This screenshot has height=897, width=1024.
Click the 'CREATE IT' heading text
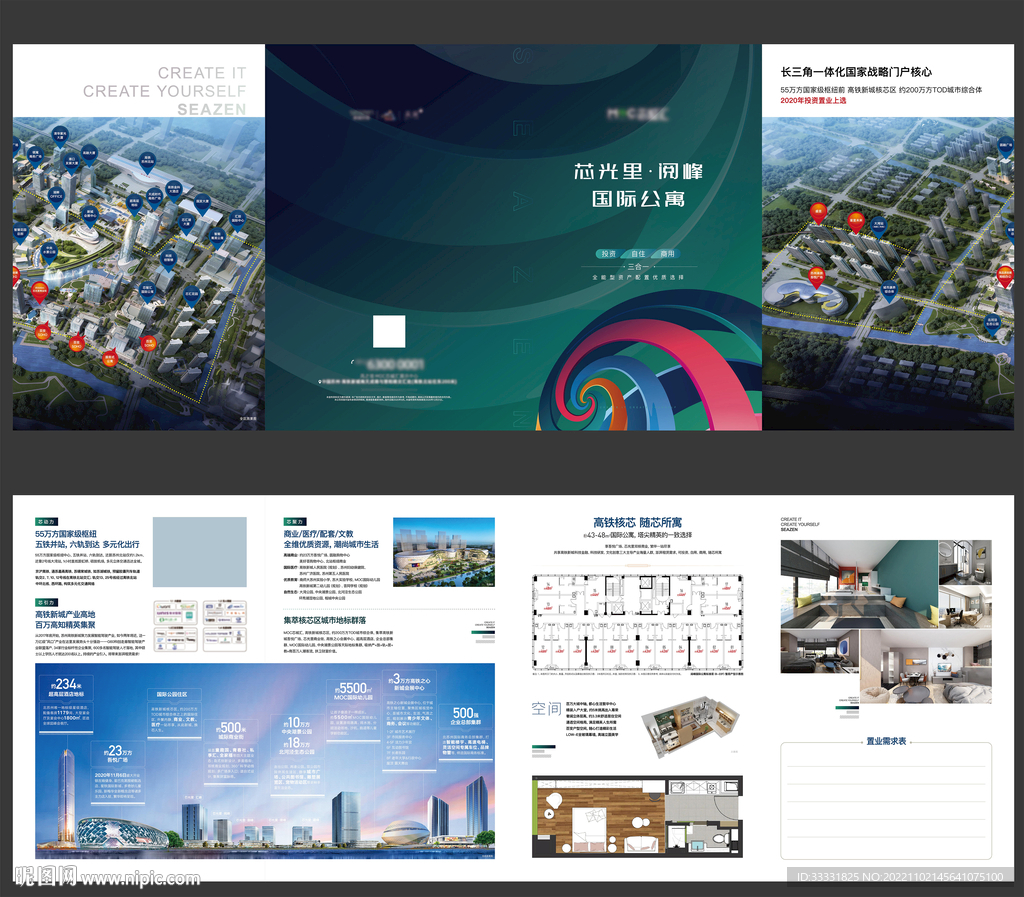pyautogui.click(x=202, y=72)
